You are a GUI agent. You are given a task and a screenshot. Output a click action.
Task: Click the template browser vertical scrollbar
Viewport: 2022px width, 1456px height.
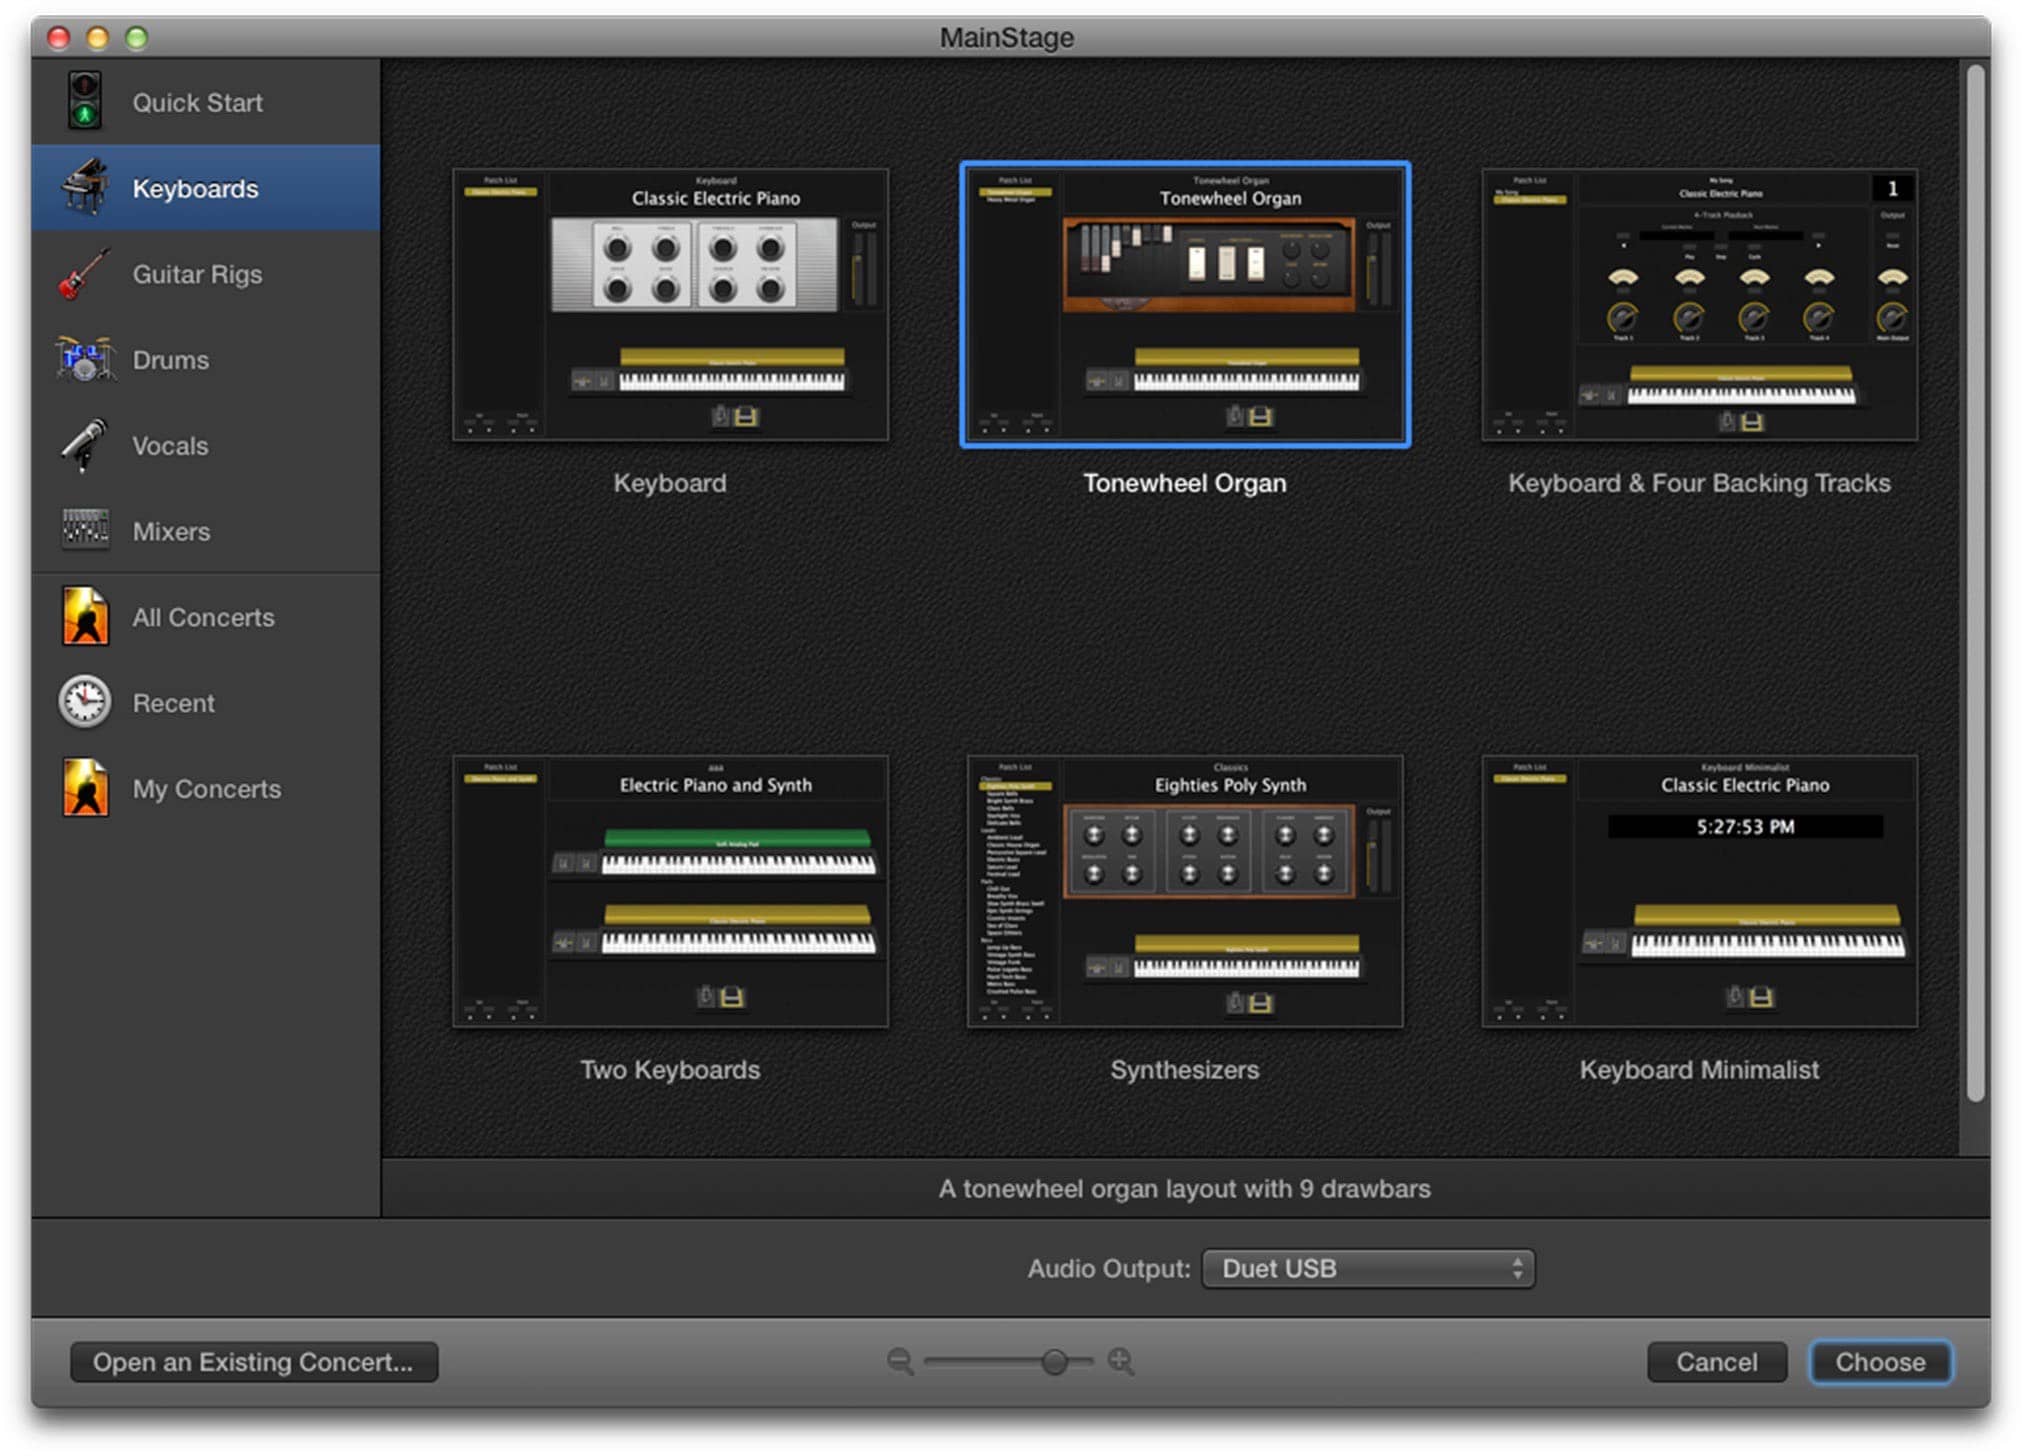(1975, 584)
